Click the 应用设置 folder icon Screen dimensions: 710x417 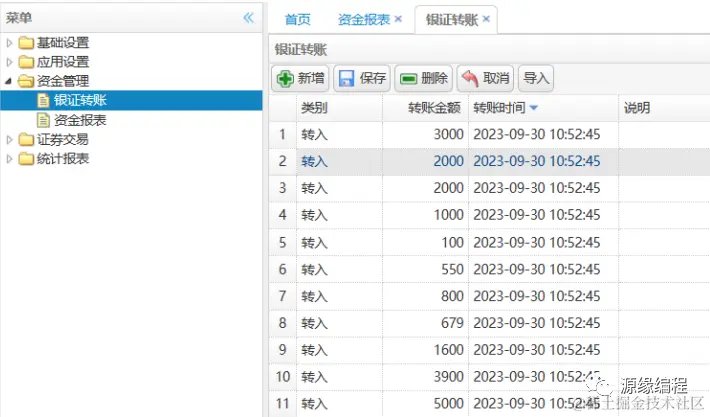[x=26, y=62]
